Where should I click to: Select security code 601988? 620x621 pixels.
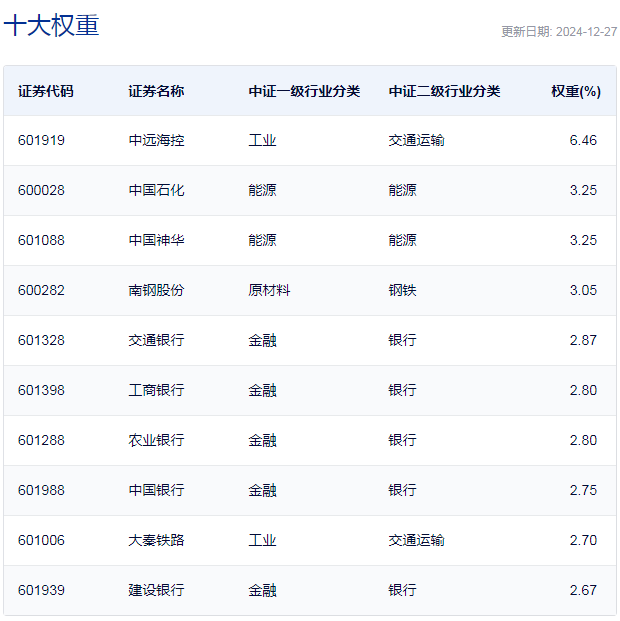point(41,490)
